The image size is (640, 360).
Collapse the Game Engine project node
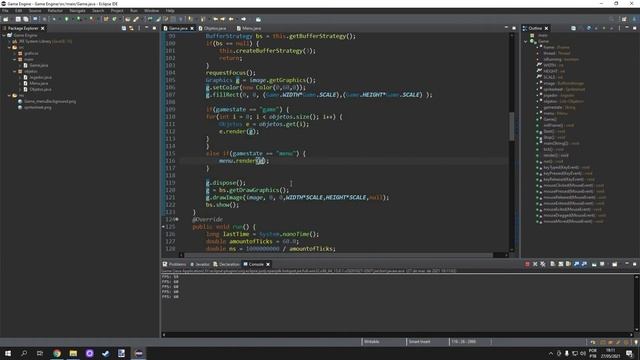(x=4, y=36)
